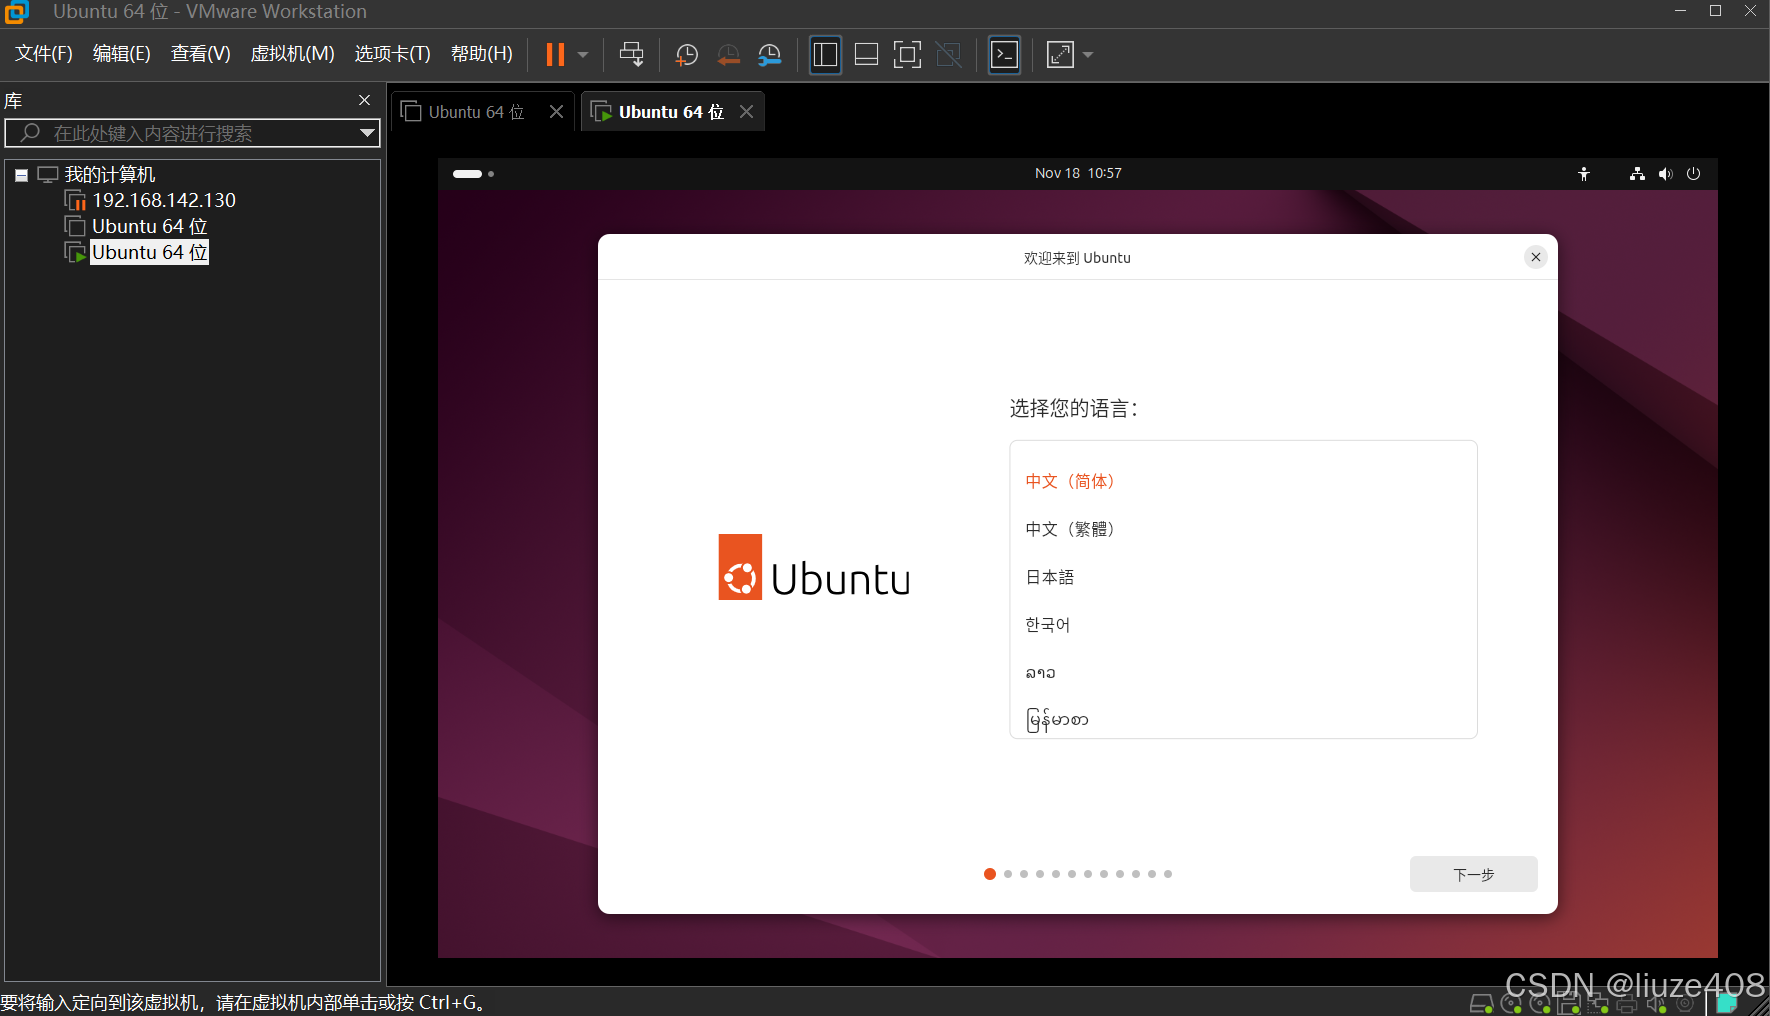Click the sound card status bar icon
The height and width of the screenshot is (1016, 1770).
pyautogui.click(x=1656, y=1004)
